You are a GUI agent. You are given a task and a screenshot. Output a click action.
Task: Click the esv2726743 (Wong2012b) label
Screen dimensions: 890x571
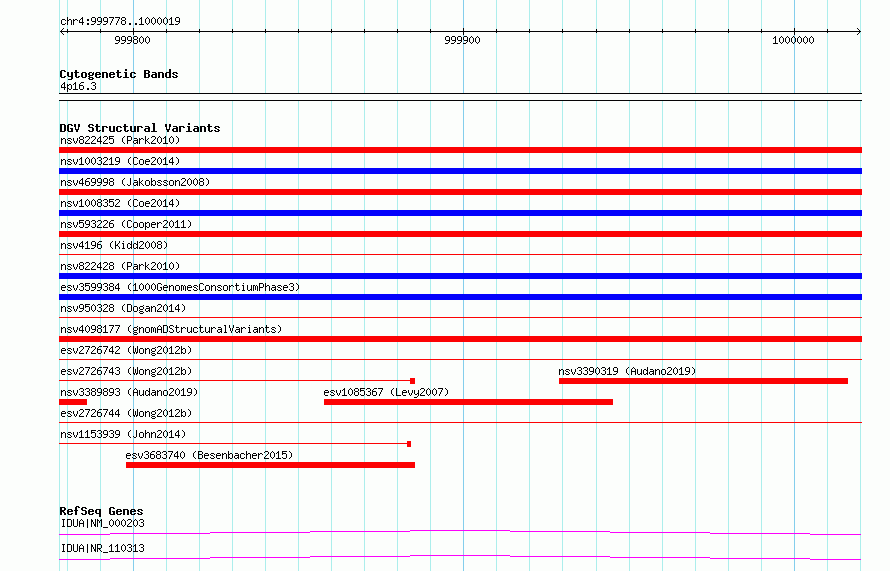(x=126, y=371)
